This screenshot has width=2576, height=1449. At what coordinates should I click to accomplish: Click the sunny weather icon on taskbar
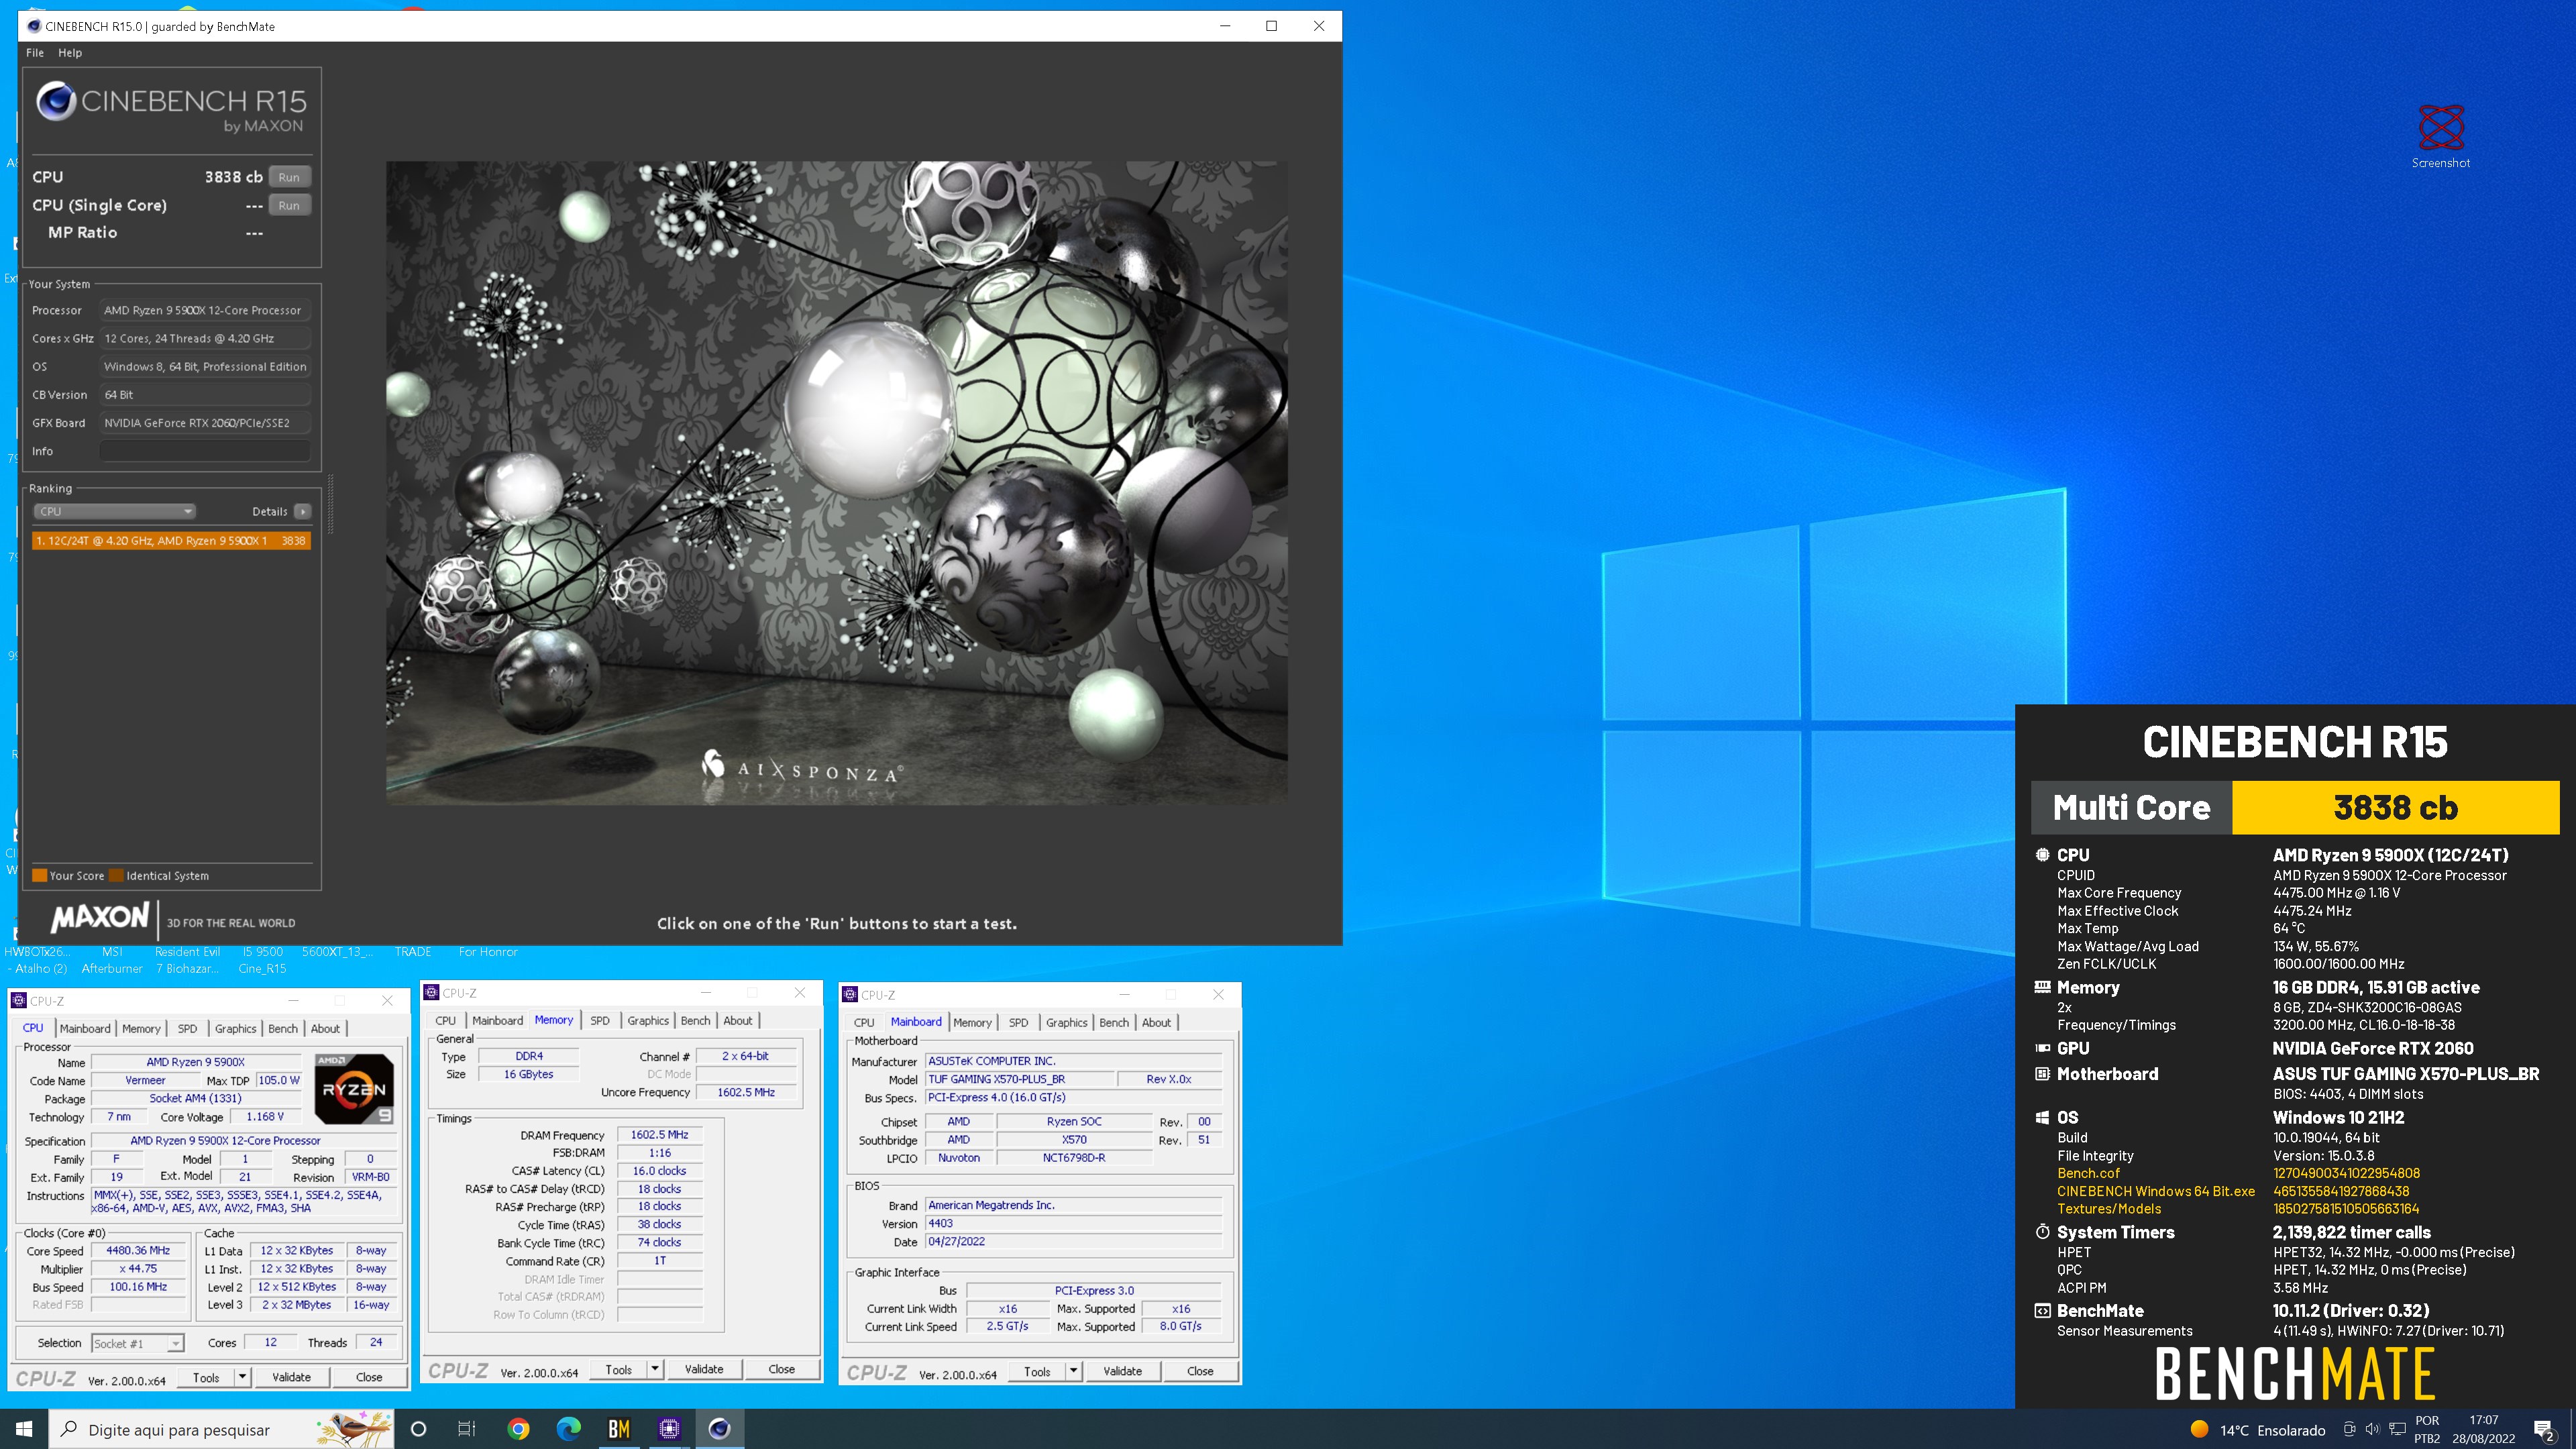click(2200, 1429)
